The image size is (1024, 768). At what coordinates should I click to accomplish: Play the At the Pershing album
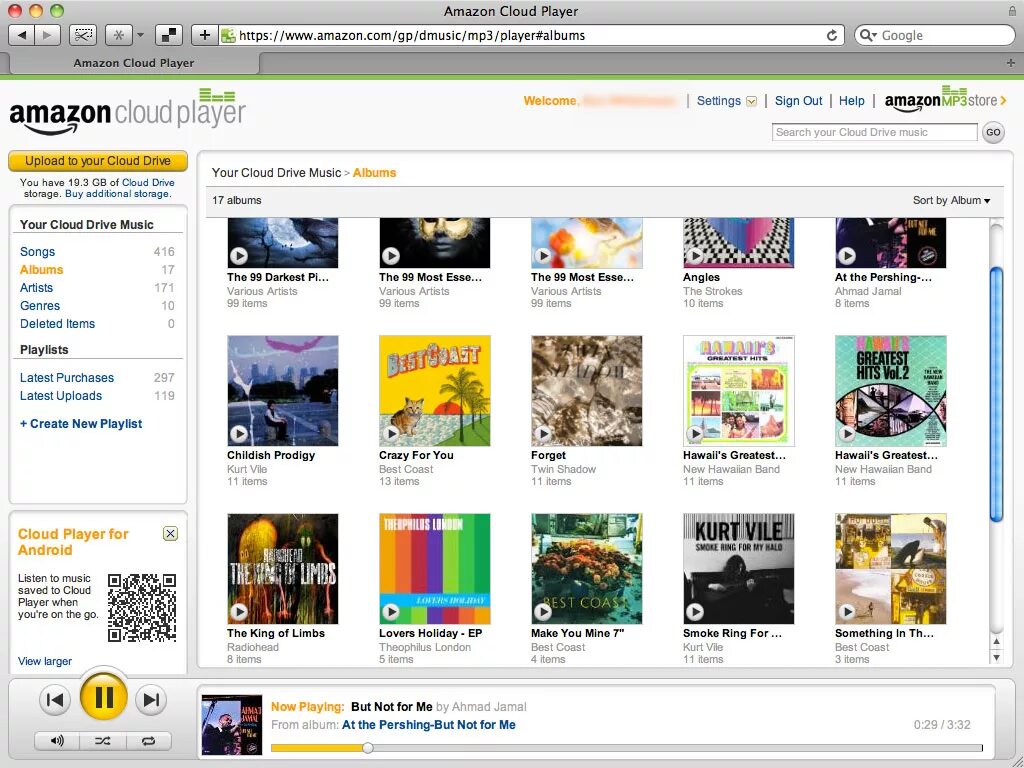click(847, 256)
